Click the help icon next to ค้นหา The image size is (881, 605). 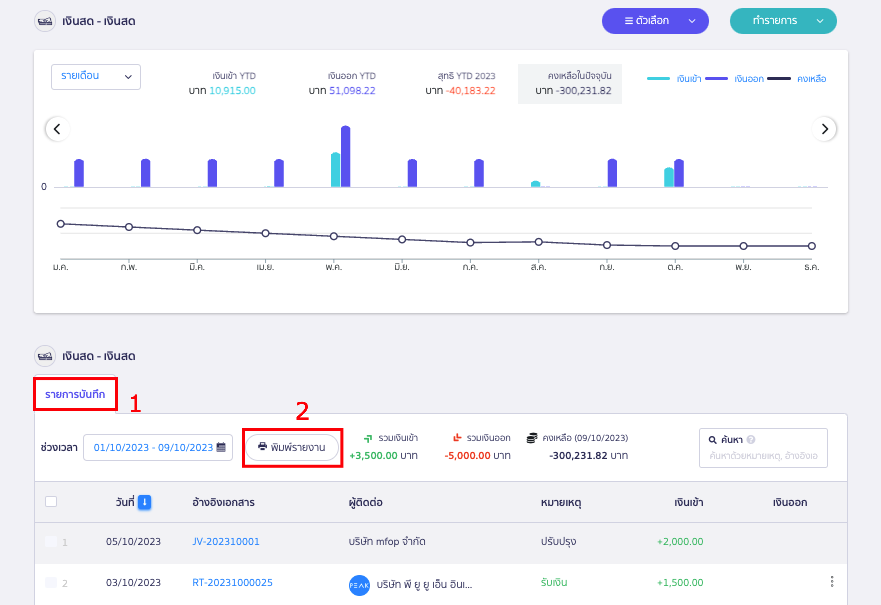click(x=751, y=440)
